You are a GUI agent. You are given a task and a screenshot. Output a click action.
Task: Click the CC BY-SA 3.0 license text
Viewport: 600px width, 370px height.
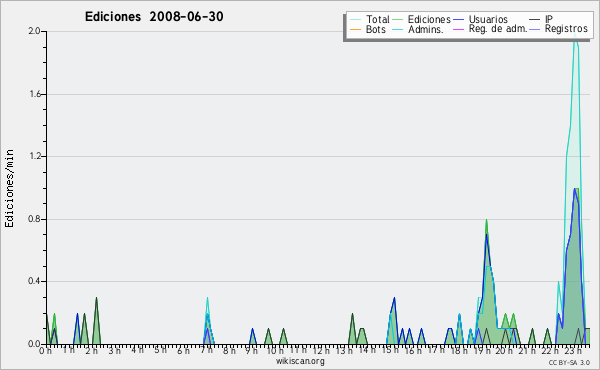(569, 362)
